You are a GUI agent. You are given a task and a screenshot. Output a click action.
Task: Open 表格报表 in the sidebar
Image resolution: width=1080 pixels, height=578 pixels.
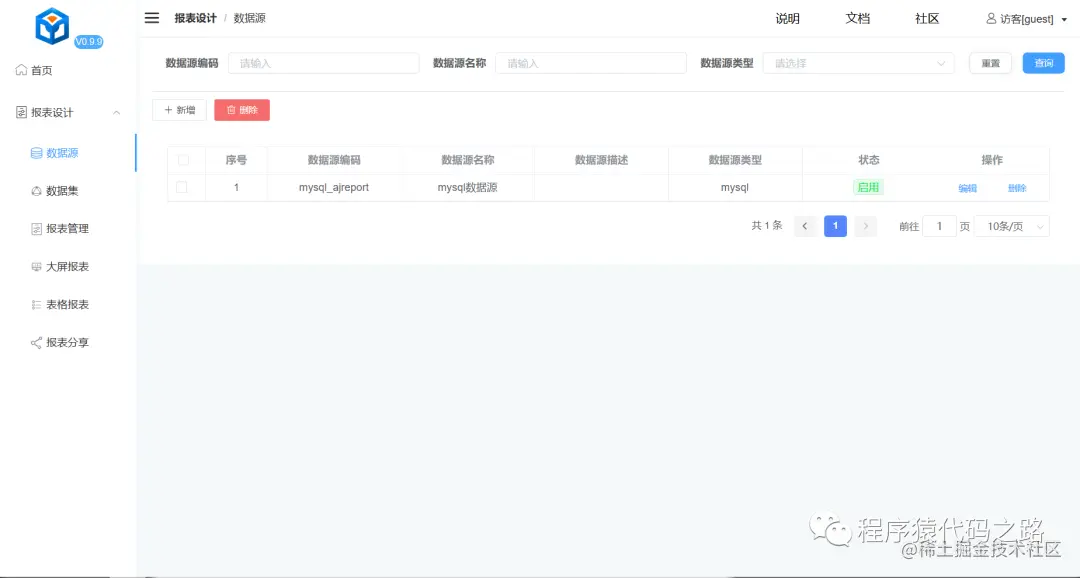[68, 305]
